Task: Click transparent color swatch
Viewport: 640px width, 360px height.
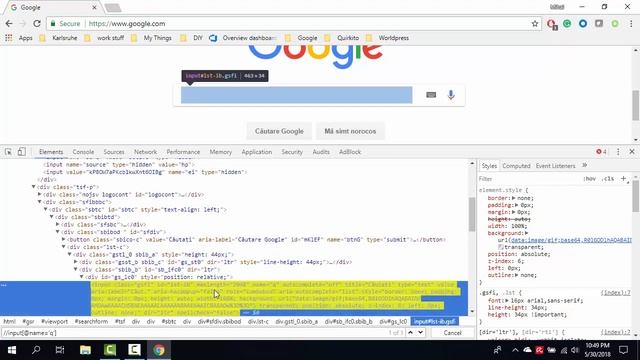Action: (500, 247)
